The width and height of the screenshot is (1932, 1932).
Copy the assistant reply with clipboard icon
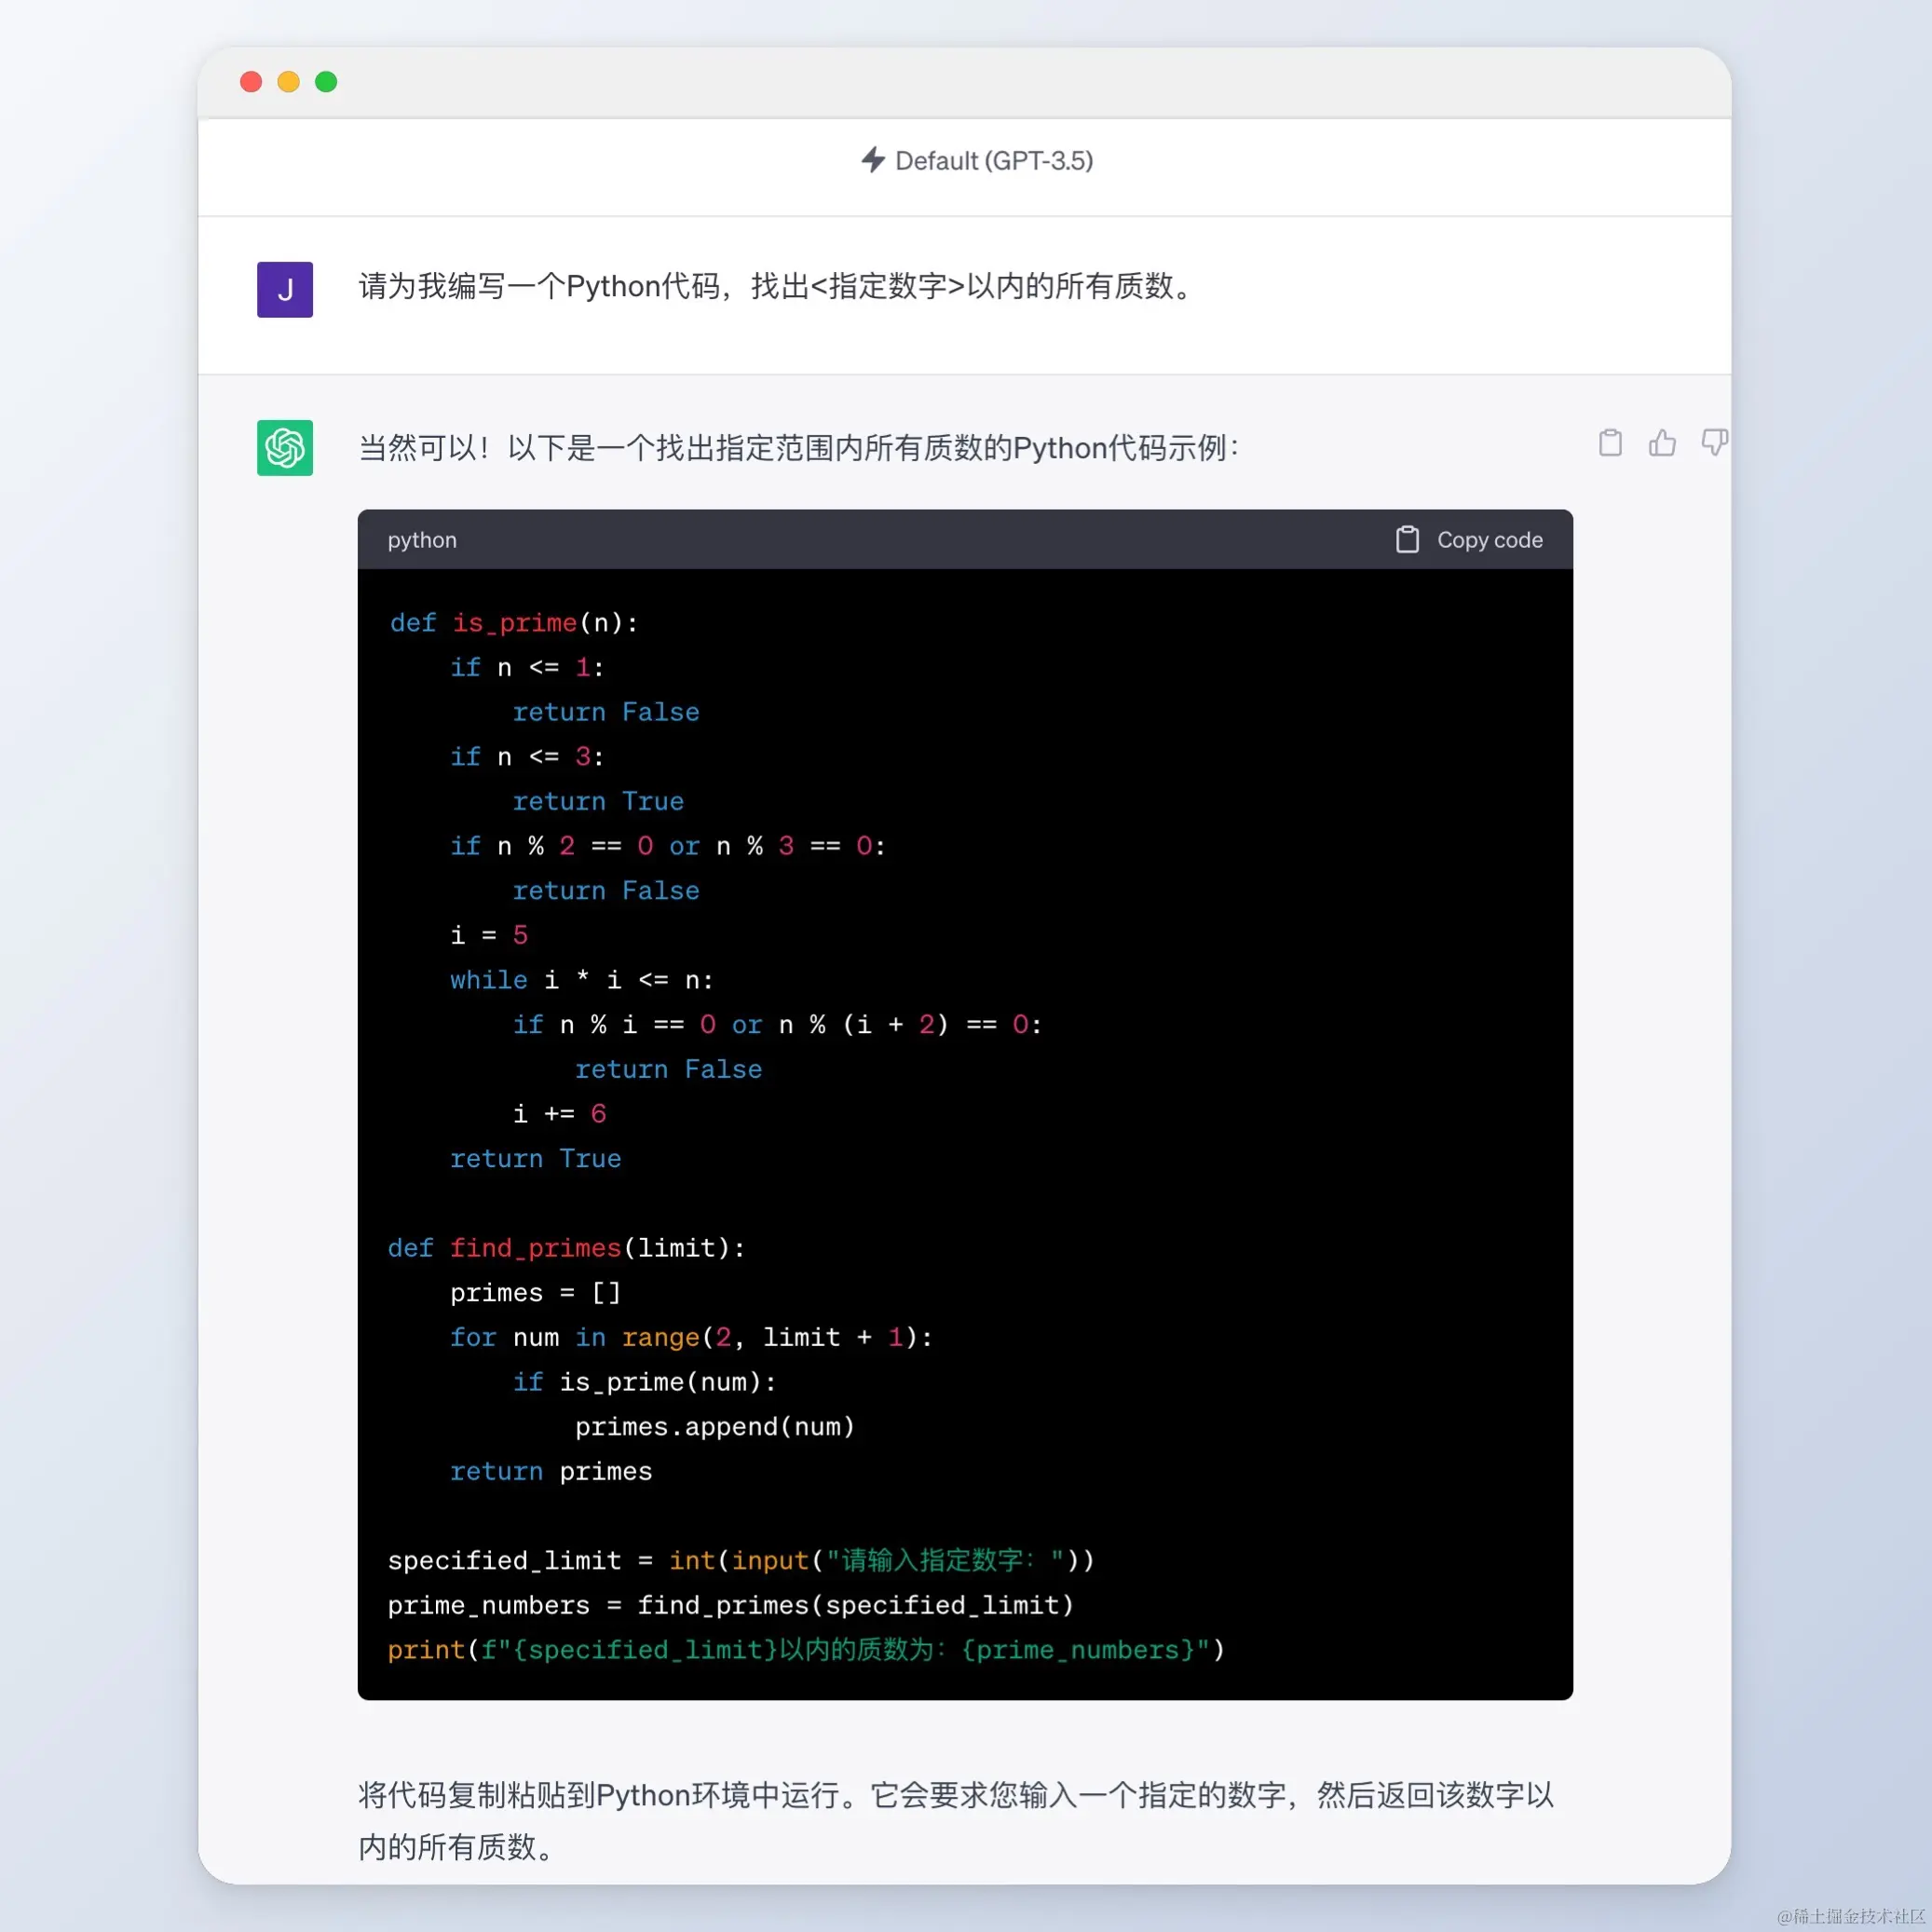pos(1610,443)
